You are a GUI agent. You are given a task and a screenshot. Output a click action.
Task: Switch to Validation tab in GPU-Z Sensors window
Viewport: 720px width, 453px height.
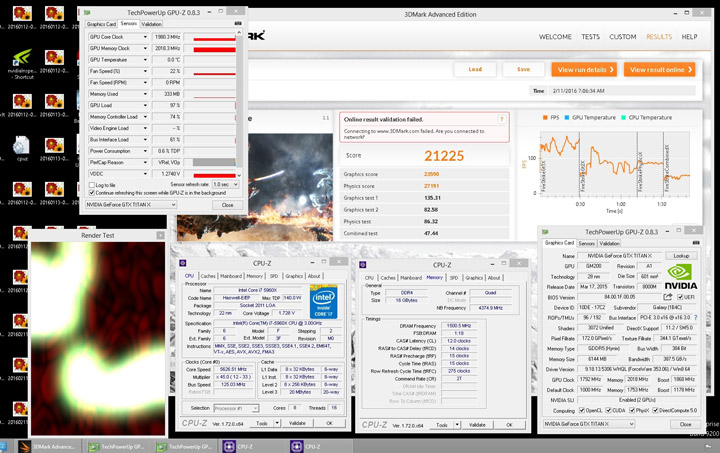151,24
